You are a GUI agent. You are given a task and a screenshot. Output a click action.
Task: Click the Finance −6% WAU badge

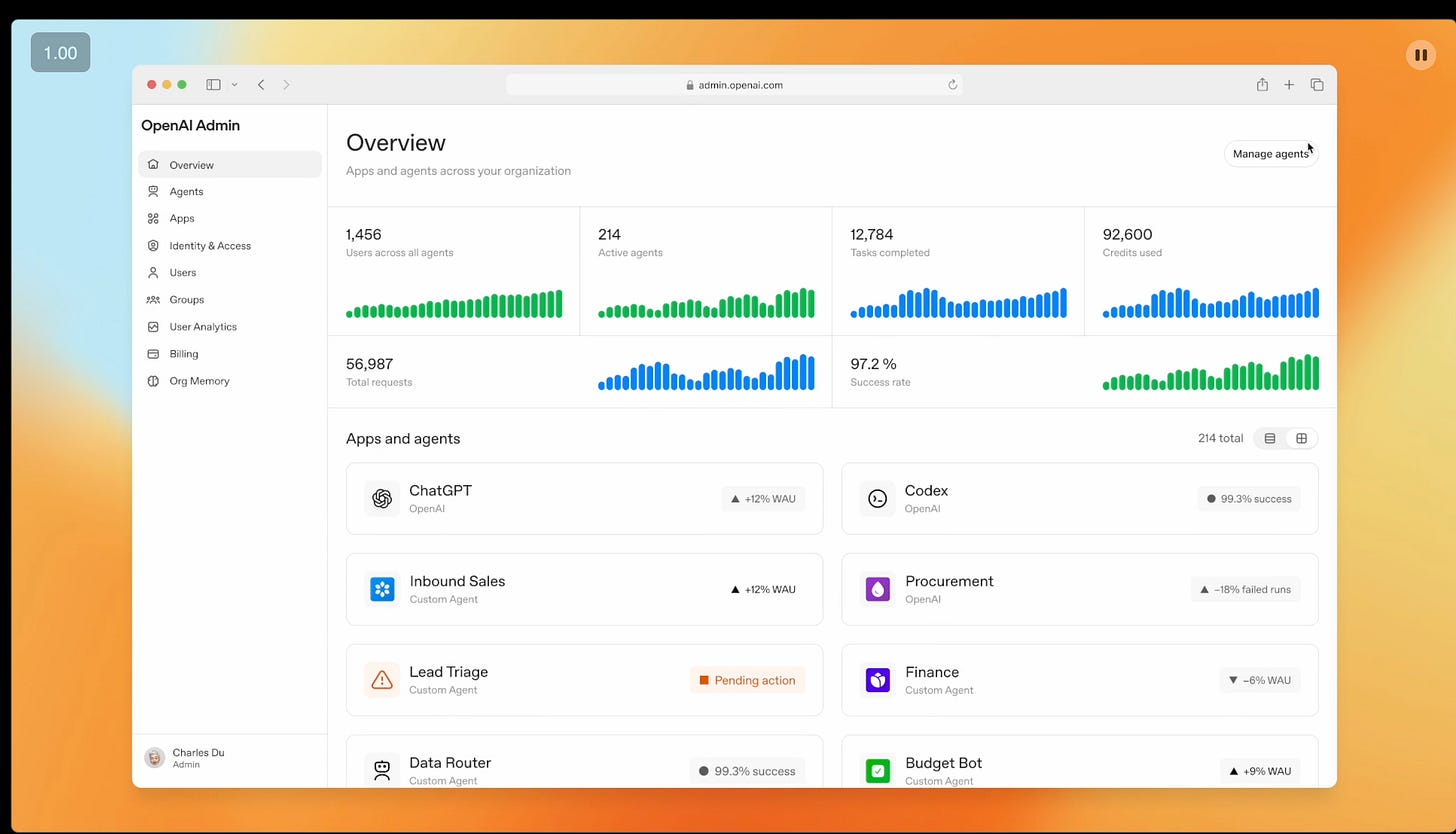[1260, 680]
